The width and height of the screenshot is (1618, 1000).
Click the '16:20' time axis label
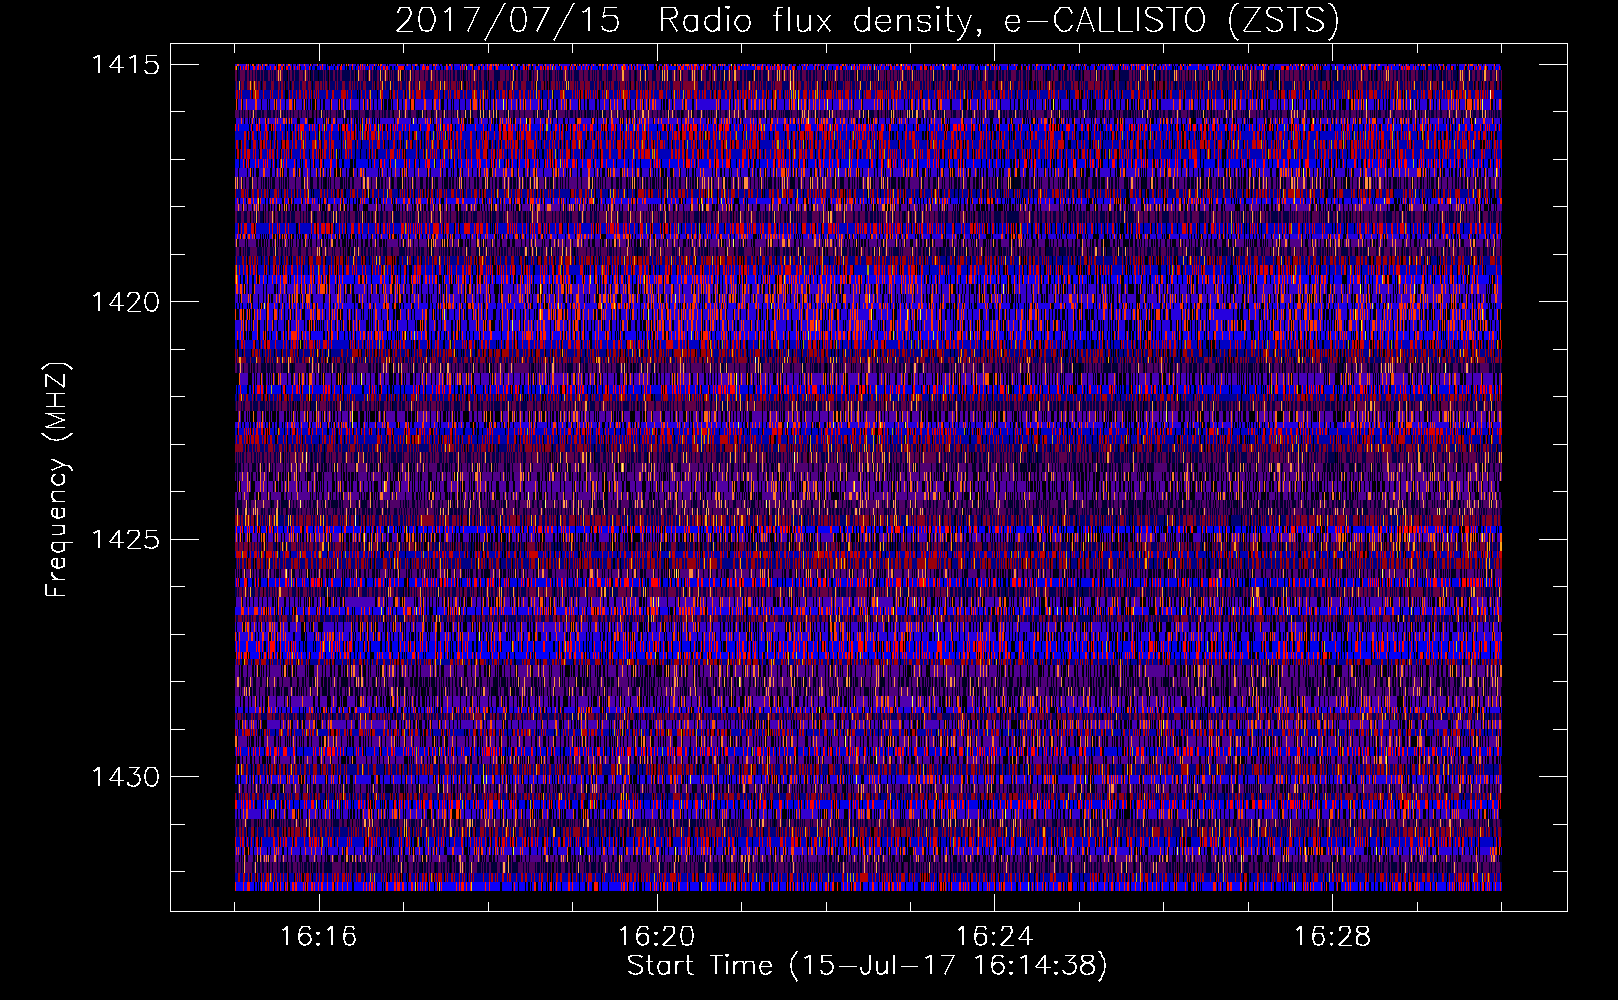(x=657, y=937)
